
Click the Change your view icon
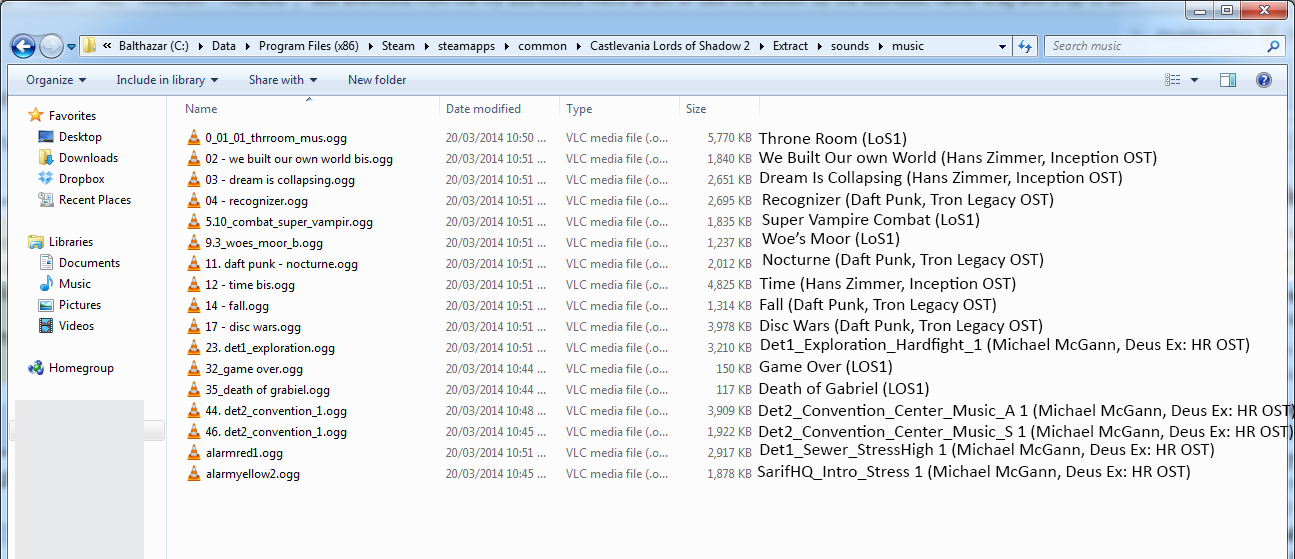coord(1173,80)
